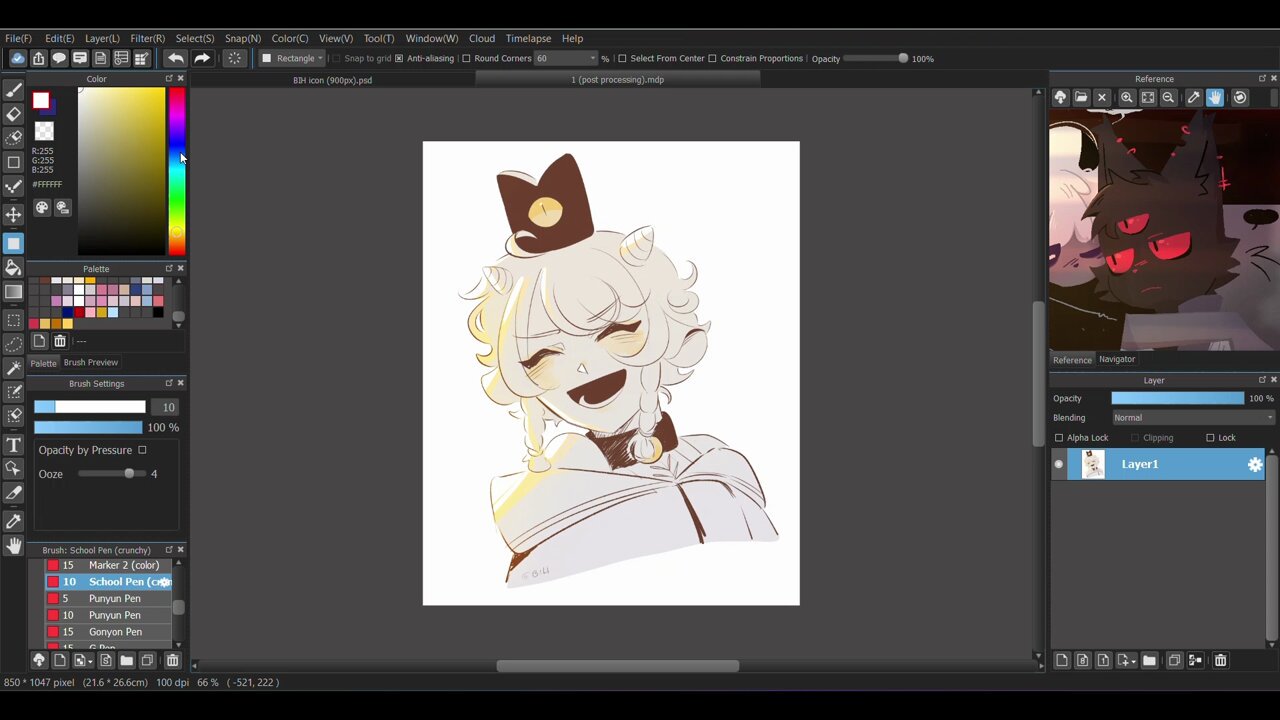Screen dimensions: 1280x720
Task: Open the Rectangle shape dropdown
Action: click(293, 58)
